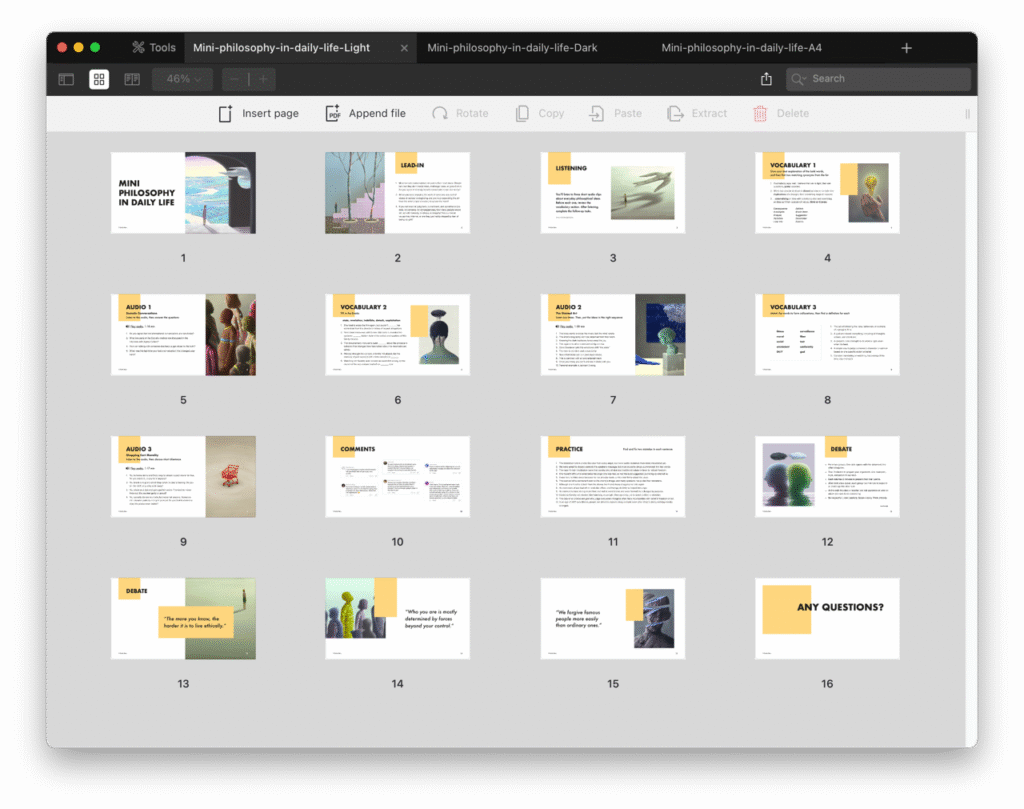The image size is (1024, 809).
Task: Click the Copy pages icon
Action: (522, 114)
